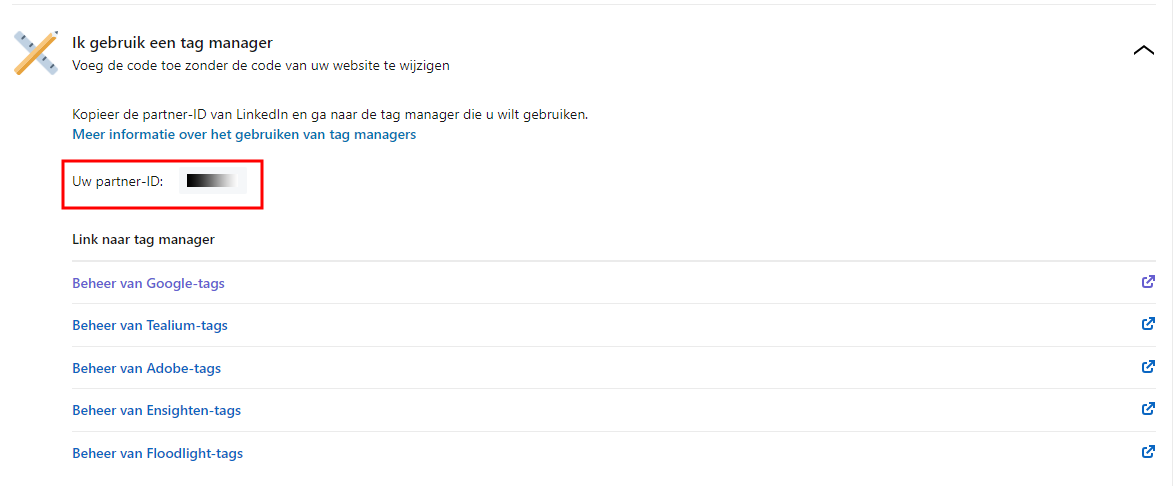
Task: Click the external link icon for Tealium-tags
Action: (1148, 324)
